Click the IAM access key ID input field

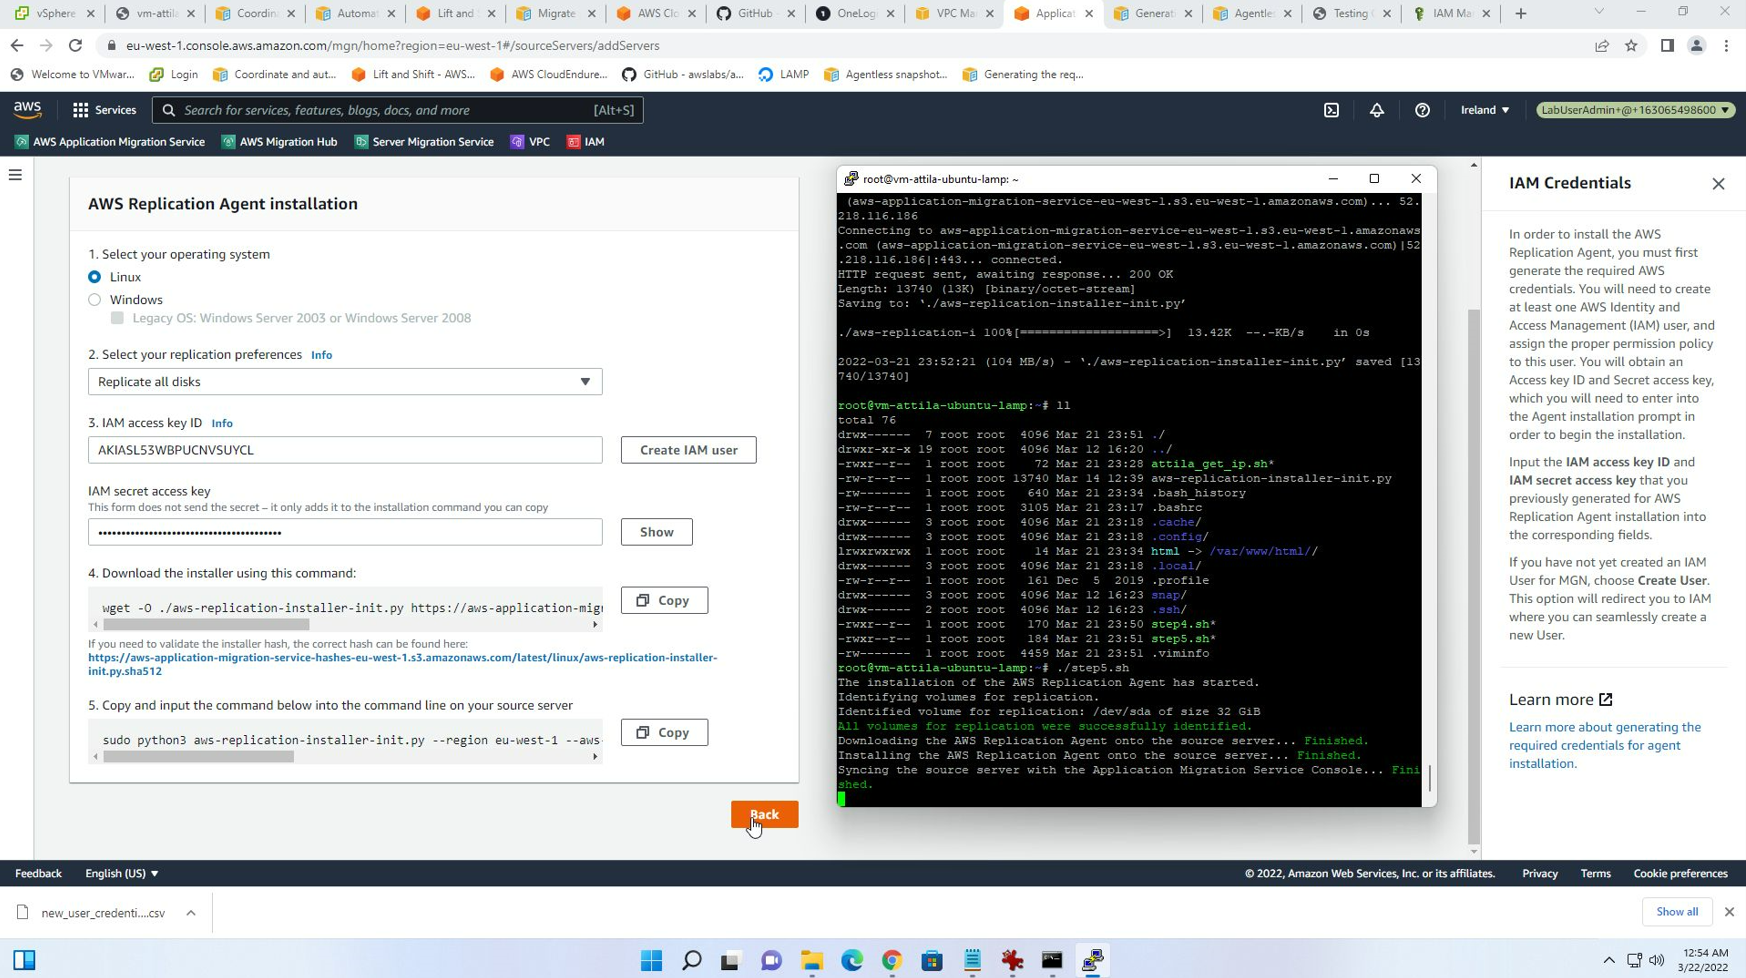pos(344,450)
